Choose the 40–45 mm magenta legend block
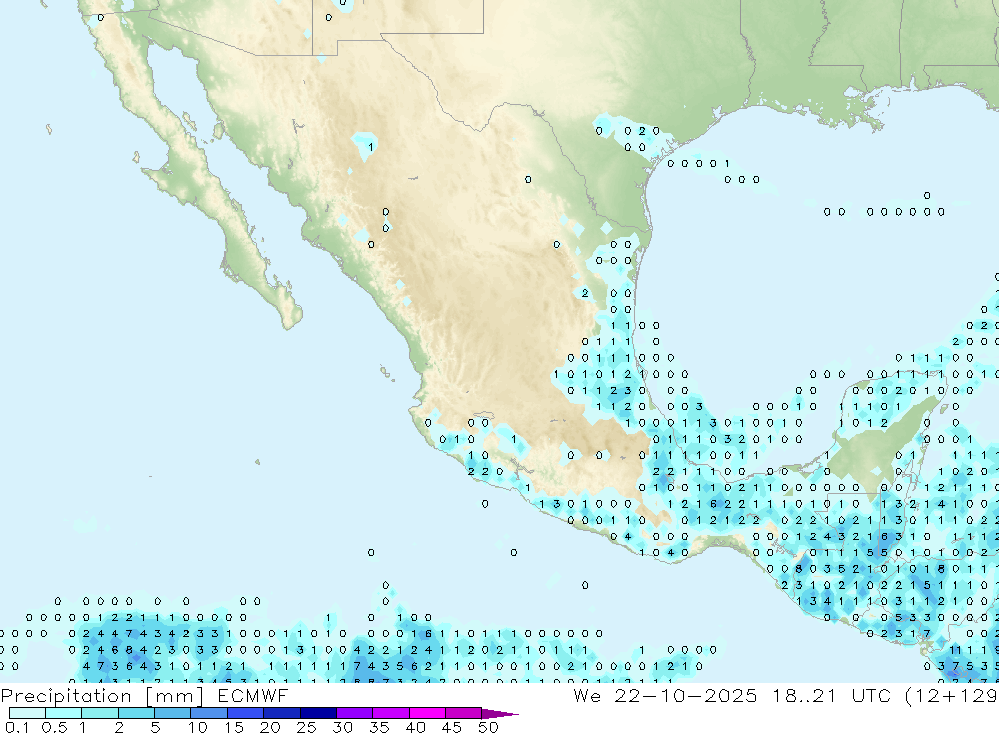Viewport: 1000px width, 733px height. point(427,713)
